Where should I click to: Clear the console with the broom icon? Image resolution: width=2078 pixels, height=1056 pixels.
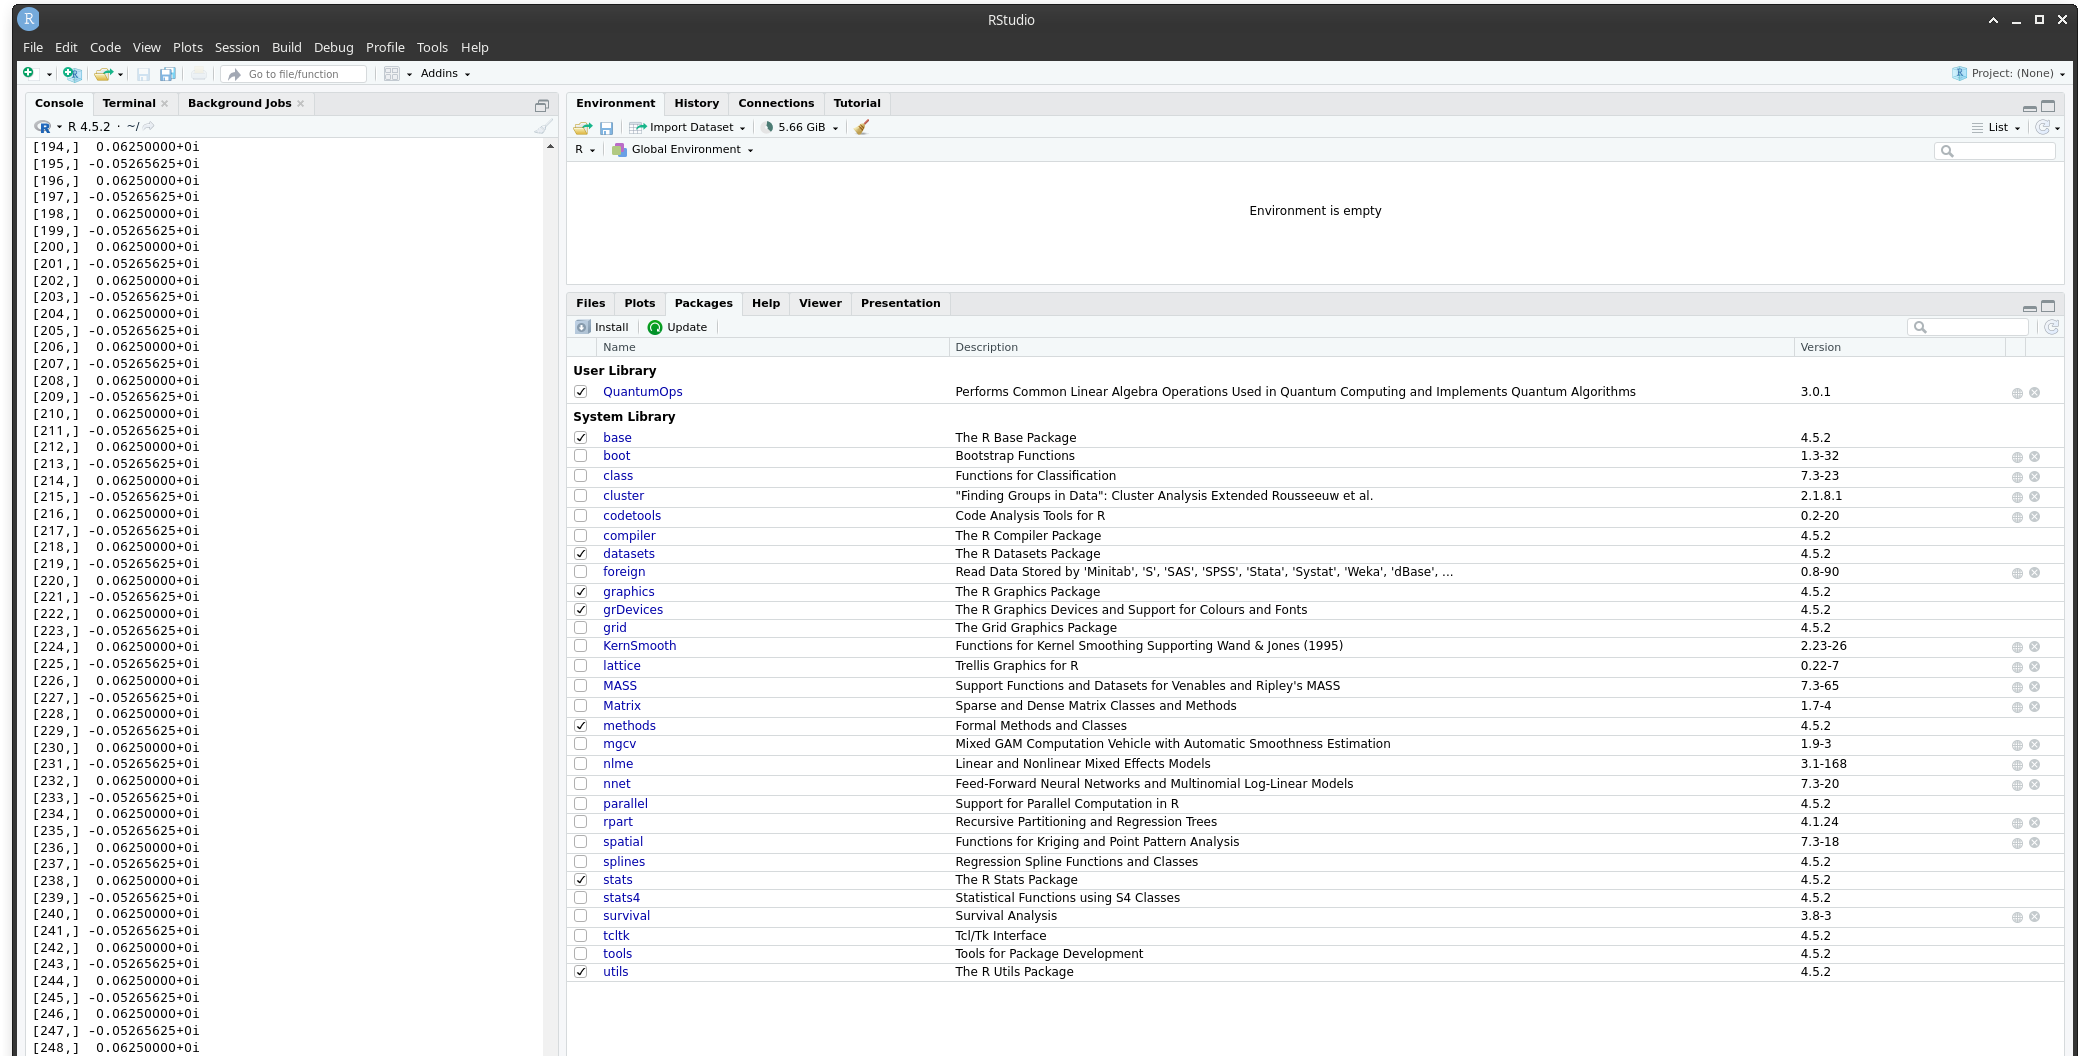click(x=543, y=127)
